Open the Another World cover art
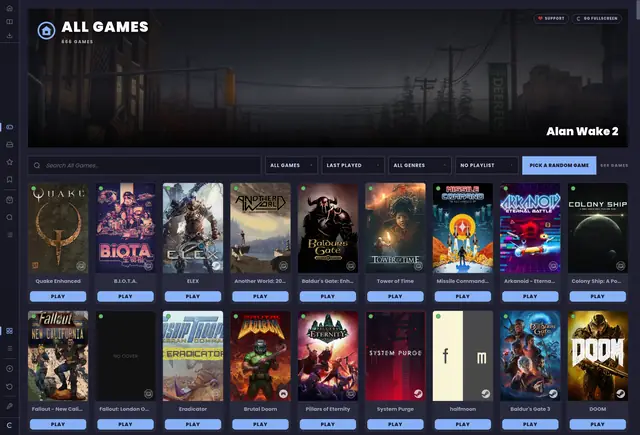This screenshot has height=435, width=640. point(260,228)
